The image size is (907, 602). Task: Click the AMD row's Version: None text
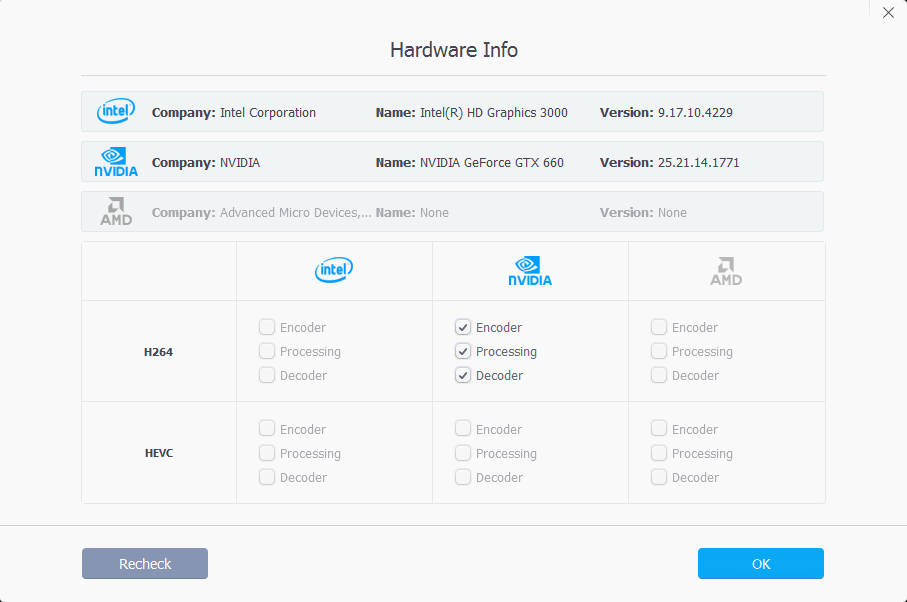(x=643, y=213)
